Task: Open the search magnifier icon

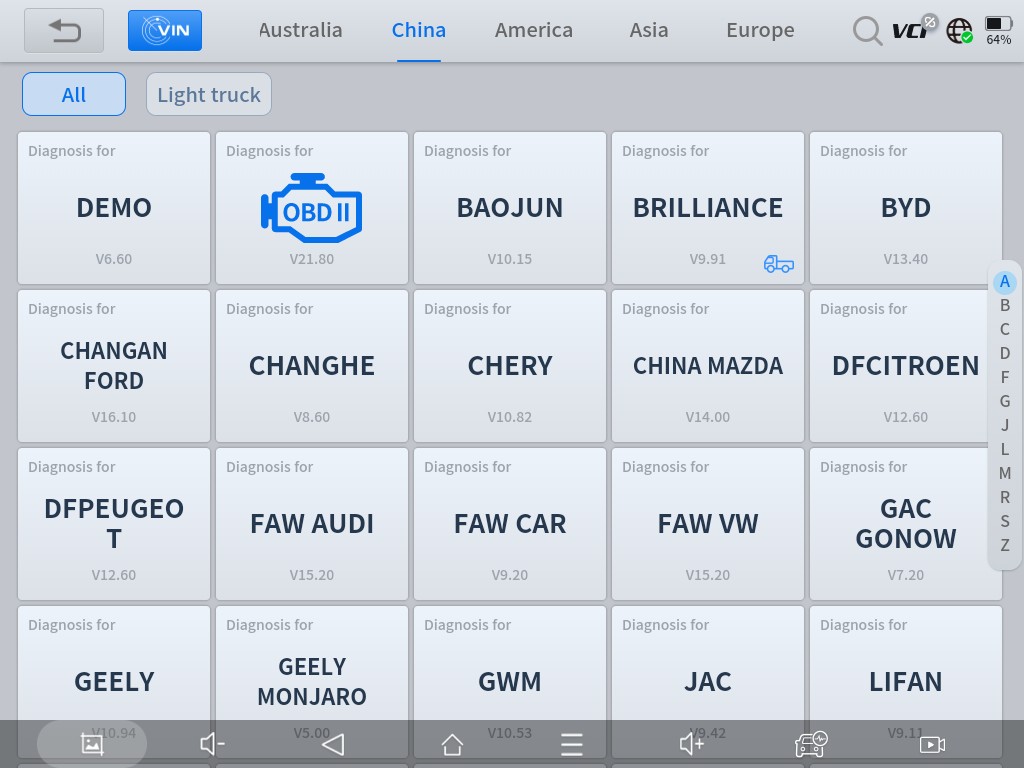Action: [866, 31]
